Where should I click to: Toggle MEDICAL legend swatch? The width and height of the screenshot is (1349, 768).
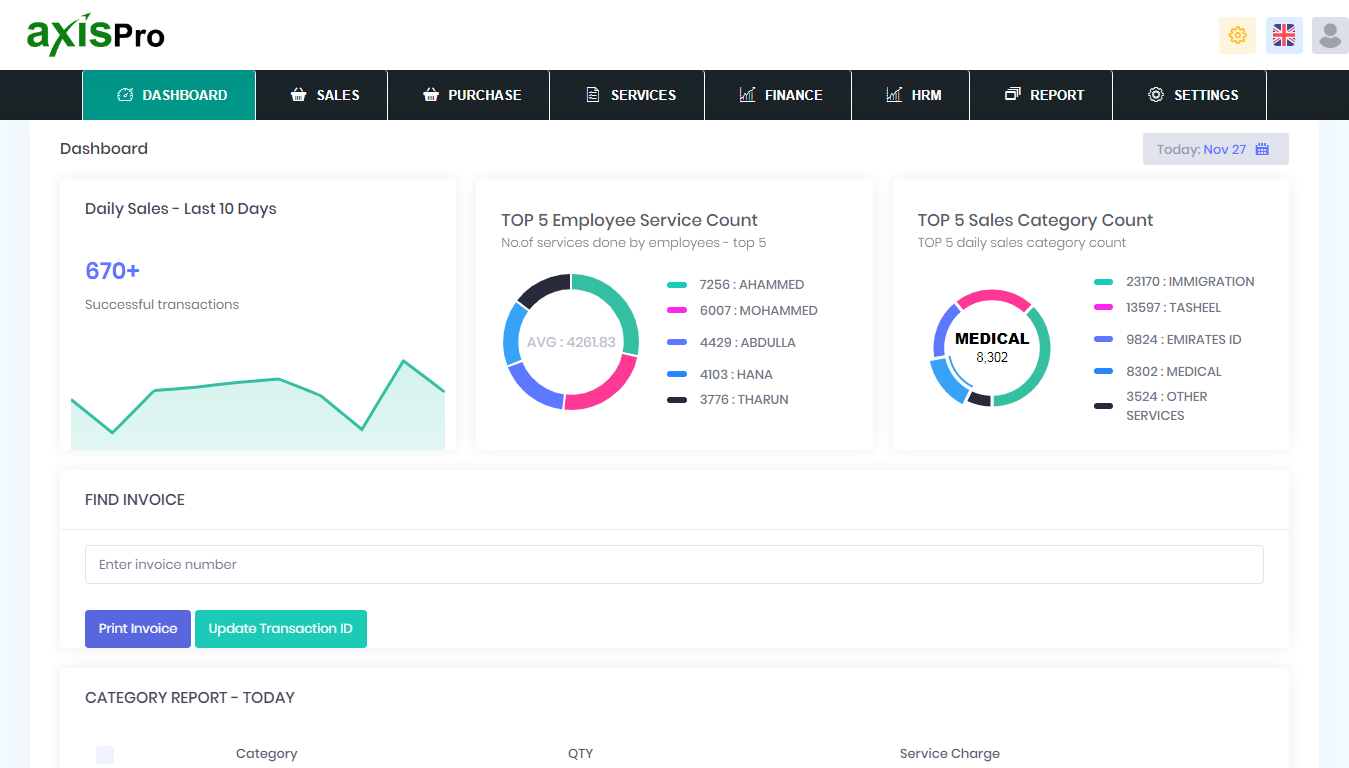pos(1104,372)
